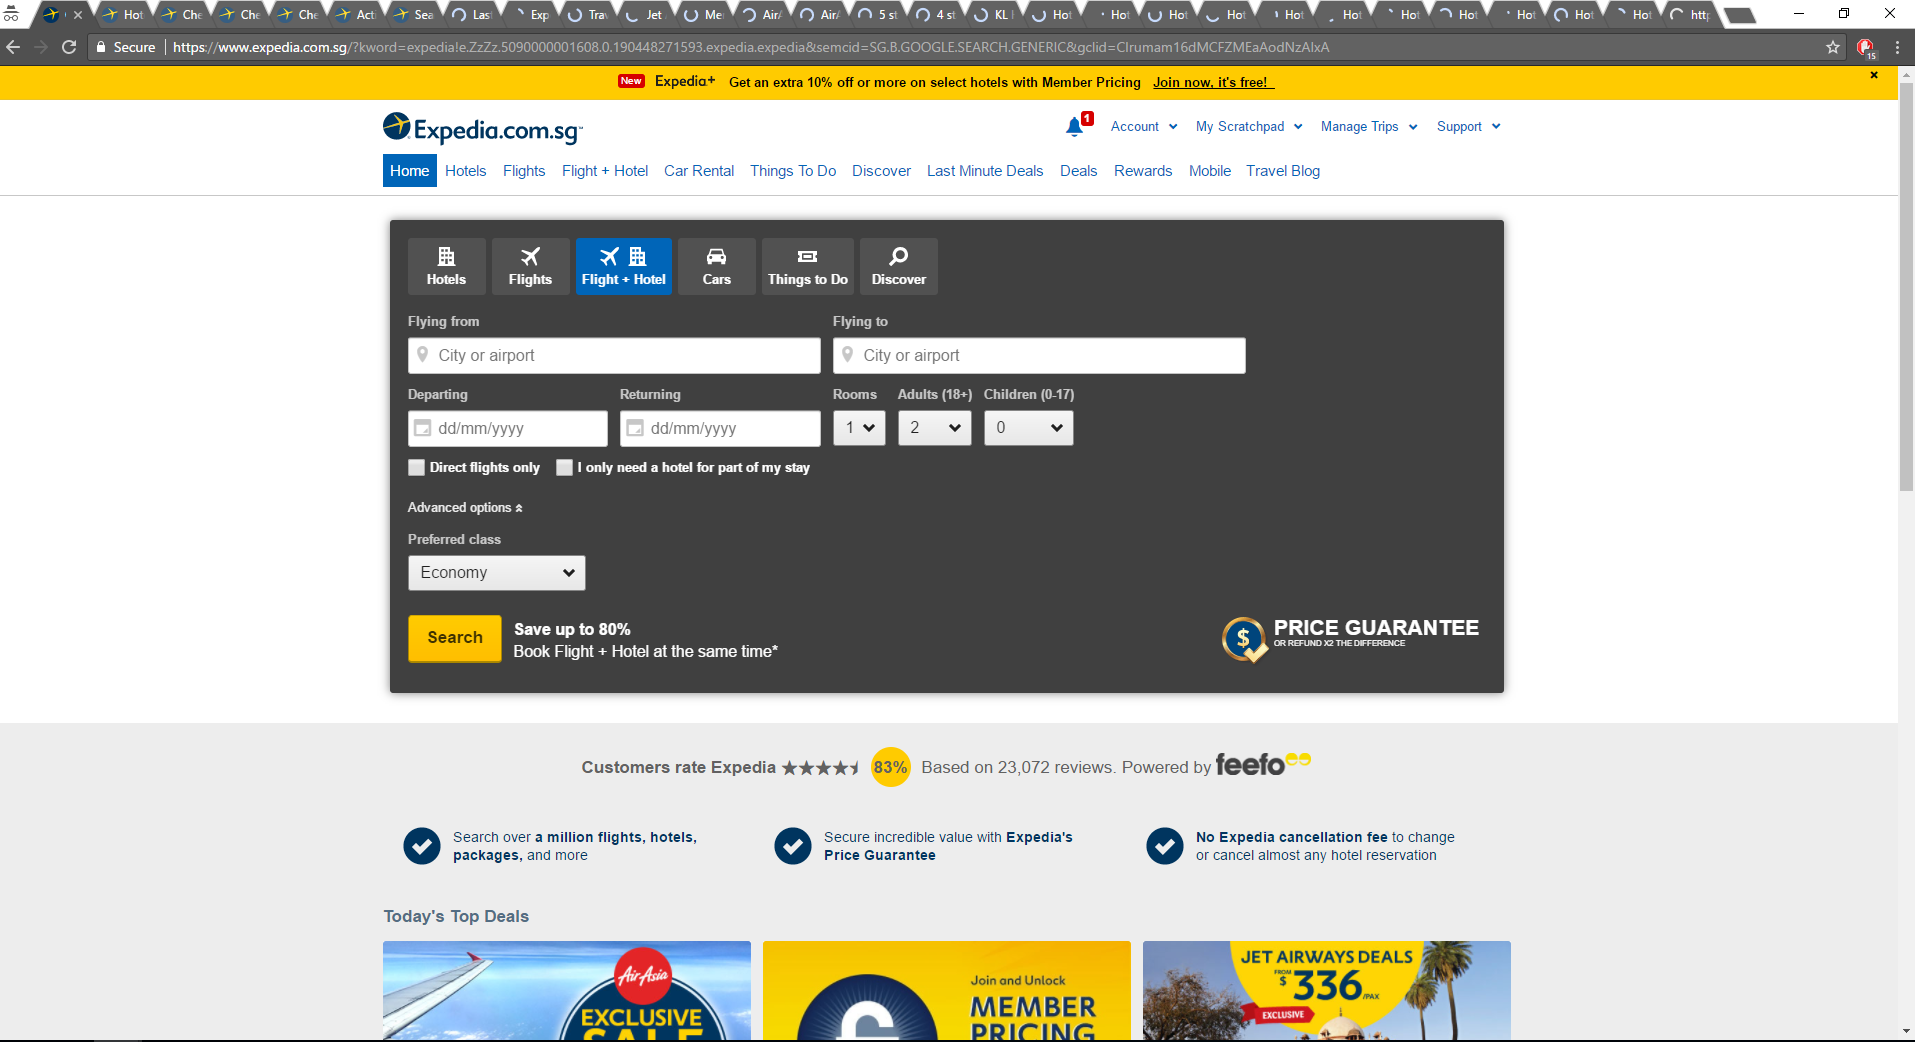1915x1042 pixels.
Task: Open the Rooms dropdown
Action: click(x=859, y=428)
